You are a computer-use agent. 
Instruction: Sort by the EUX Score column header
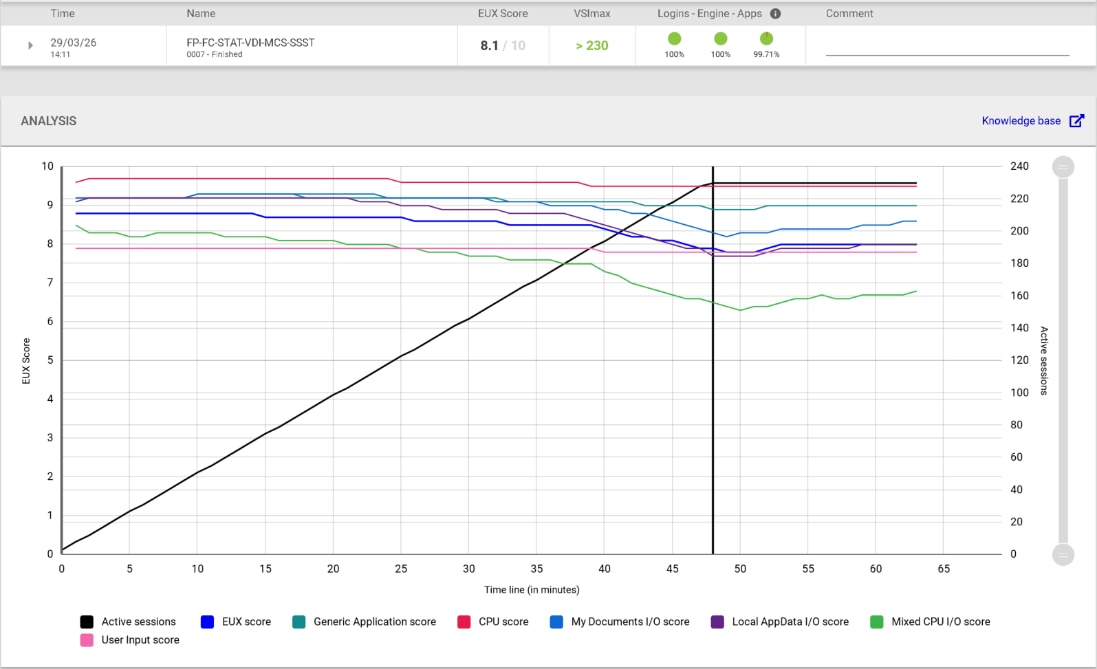click(x=502, y=13)
